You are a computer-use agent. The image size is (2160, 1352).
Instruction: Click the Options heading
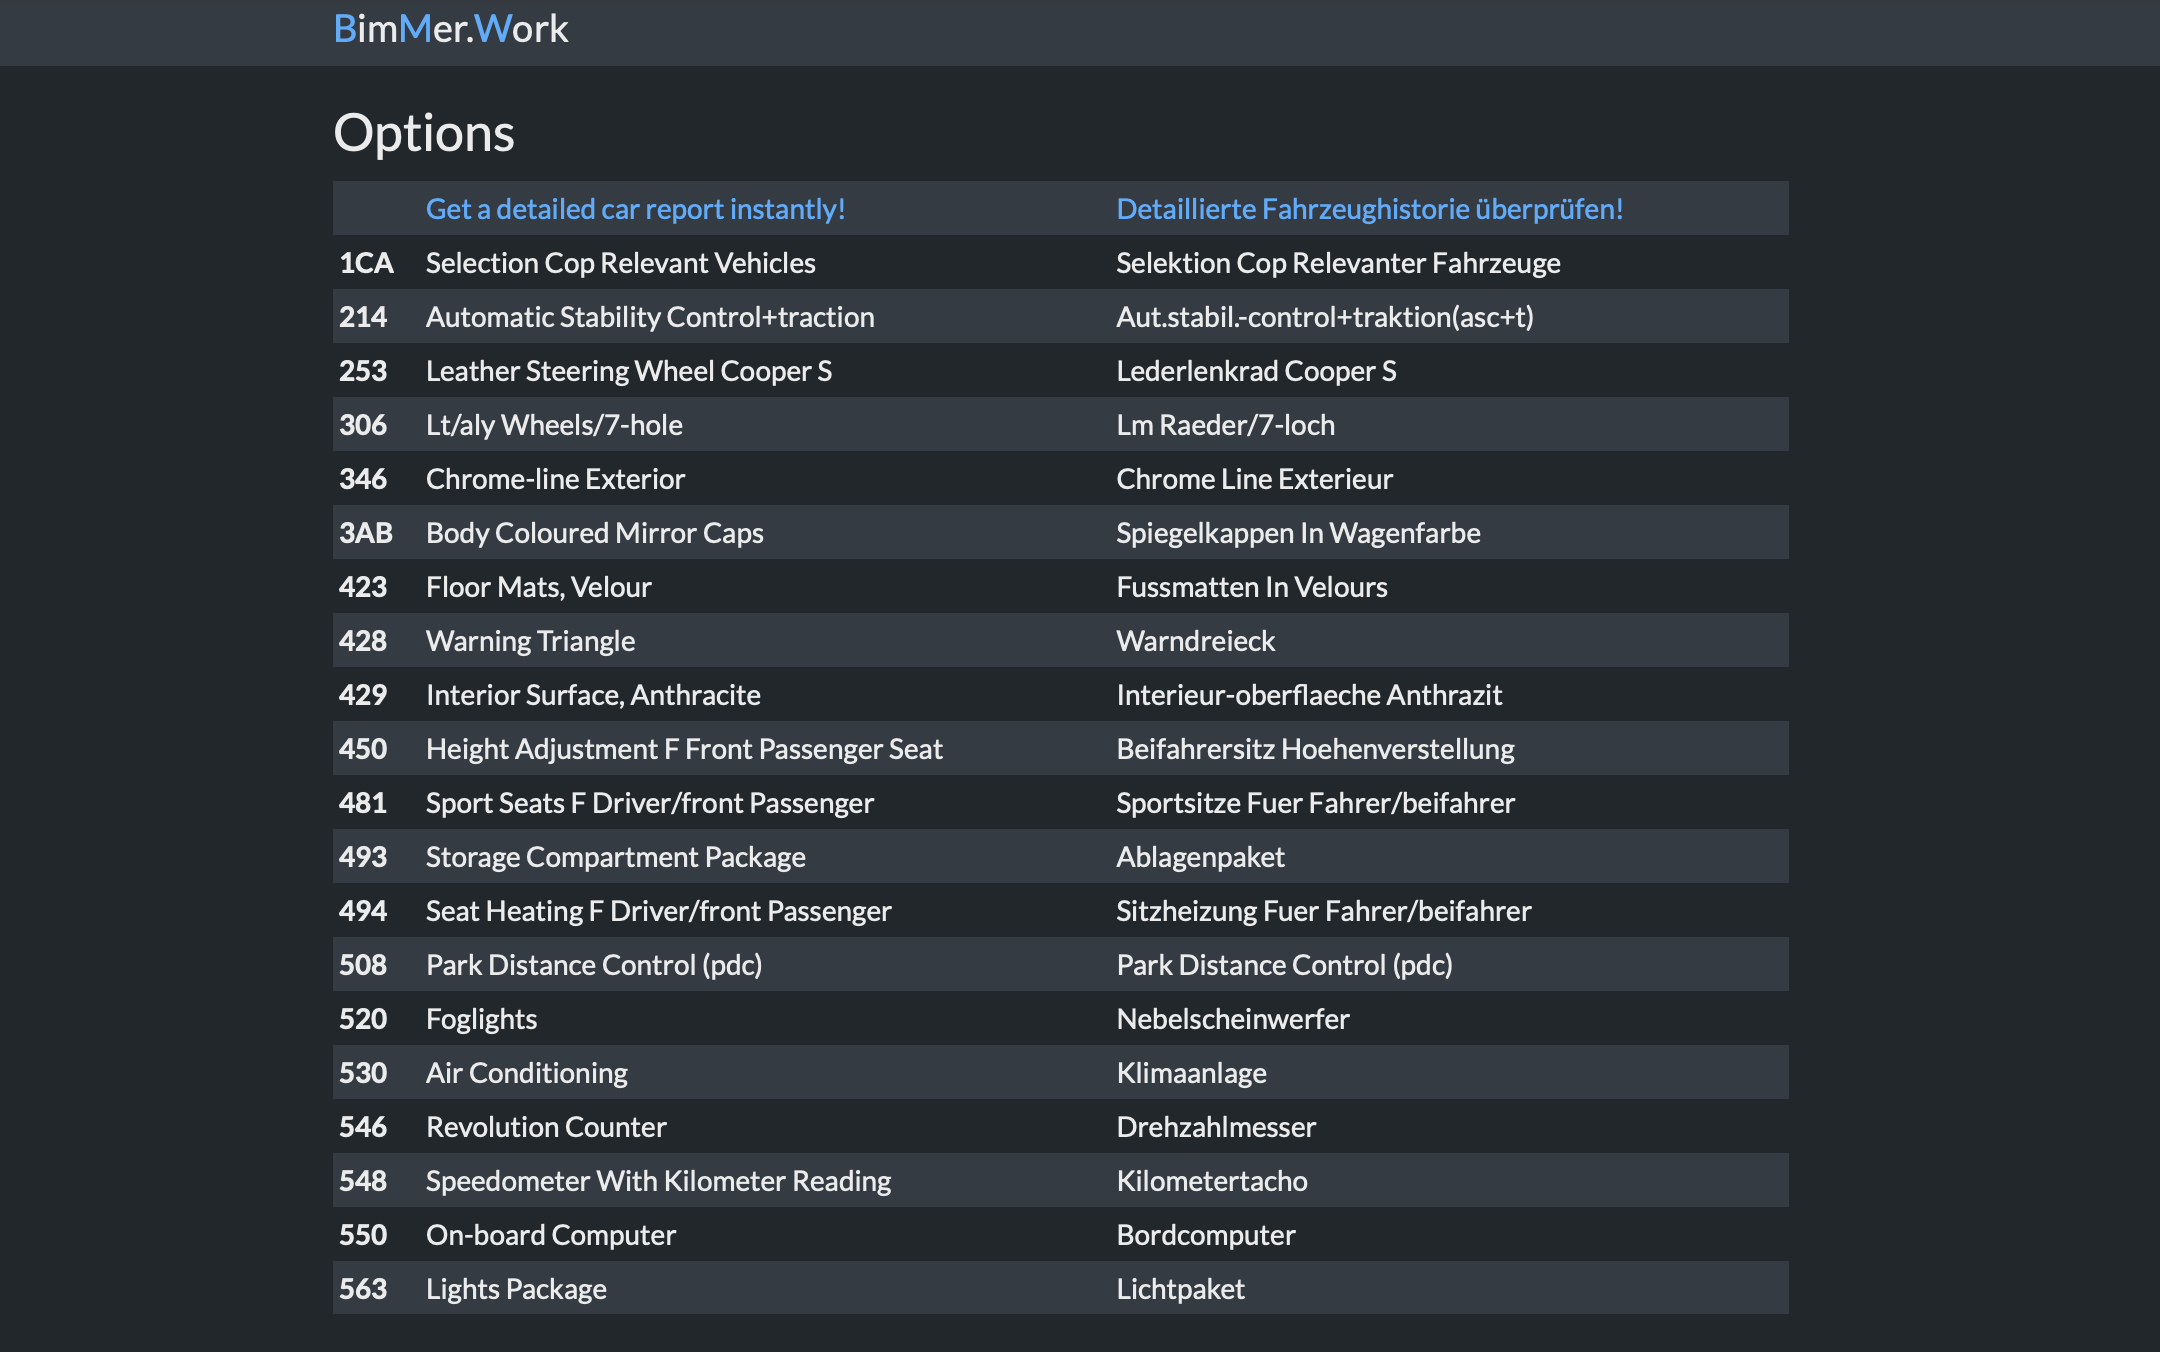[423, 133]
